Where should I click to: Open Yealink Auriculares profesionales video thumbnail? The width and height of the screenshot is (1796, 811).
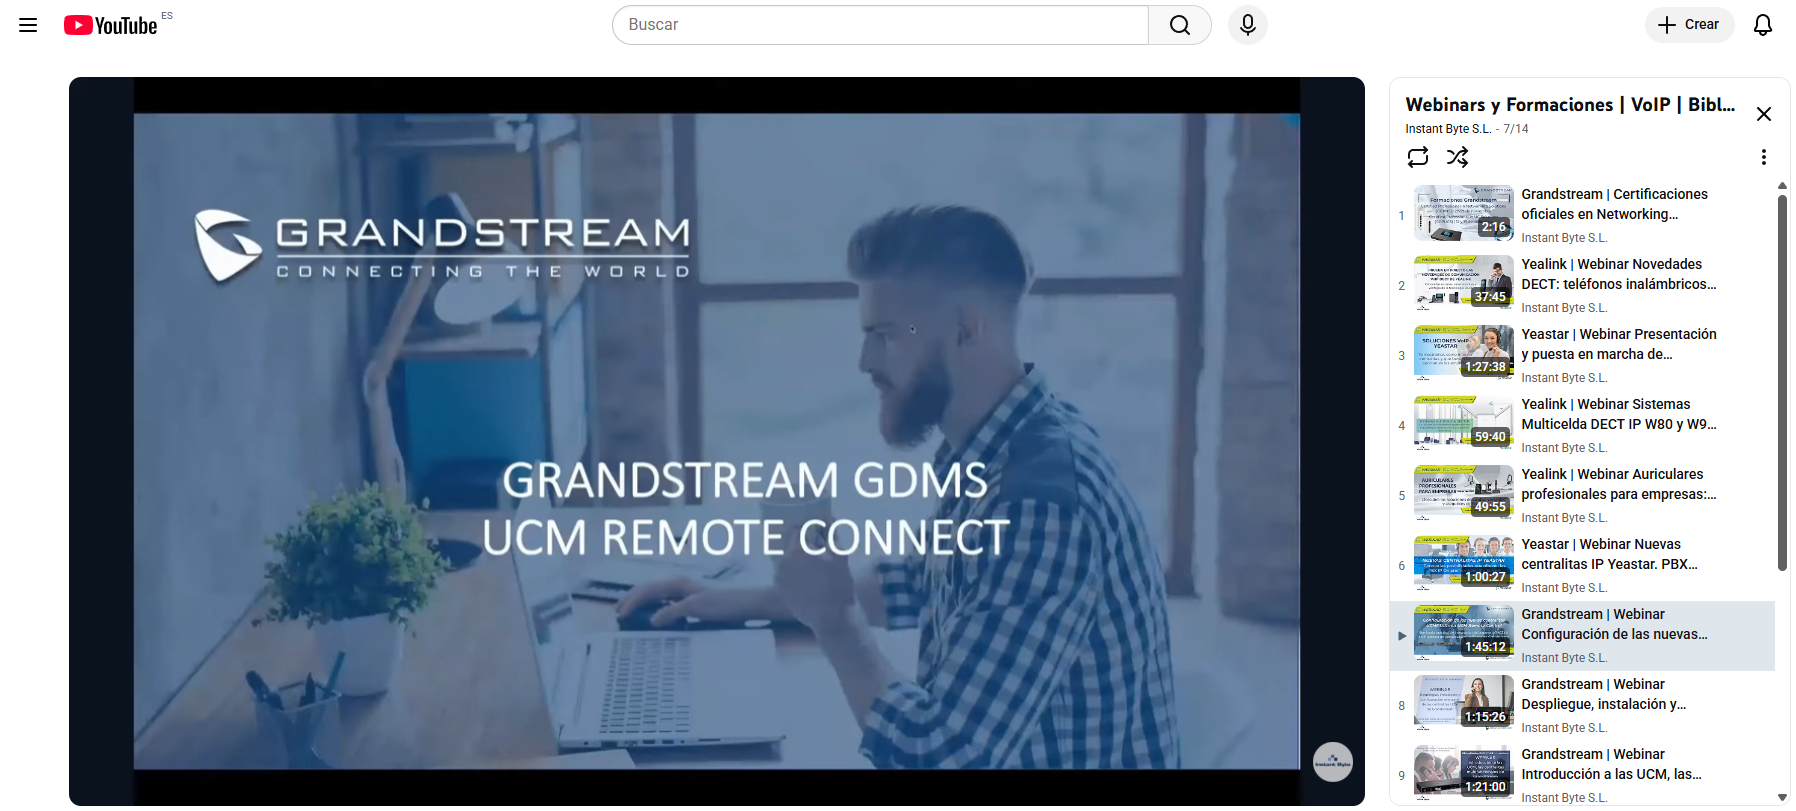tap(1463, 492)
